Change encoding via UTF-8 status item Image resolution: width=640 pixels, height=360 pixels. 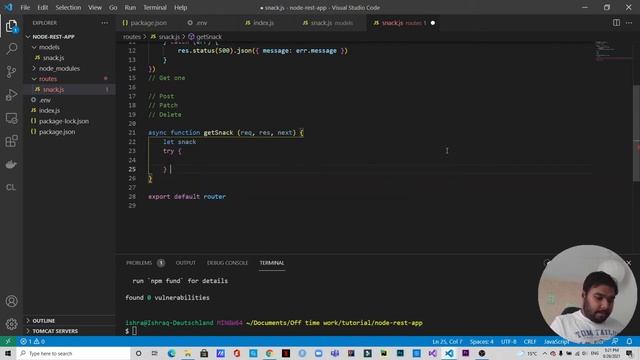coord(509,341)
